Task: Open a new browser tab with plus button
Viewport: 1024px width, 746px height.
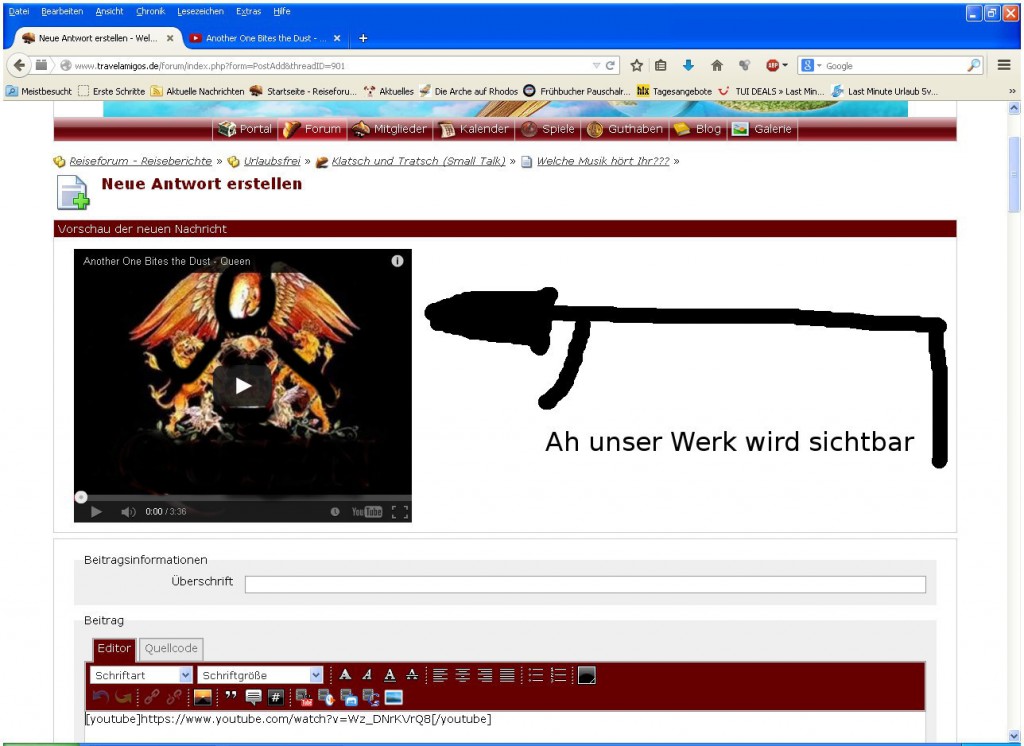Action: click(x=363, y=38)
